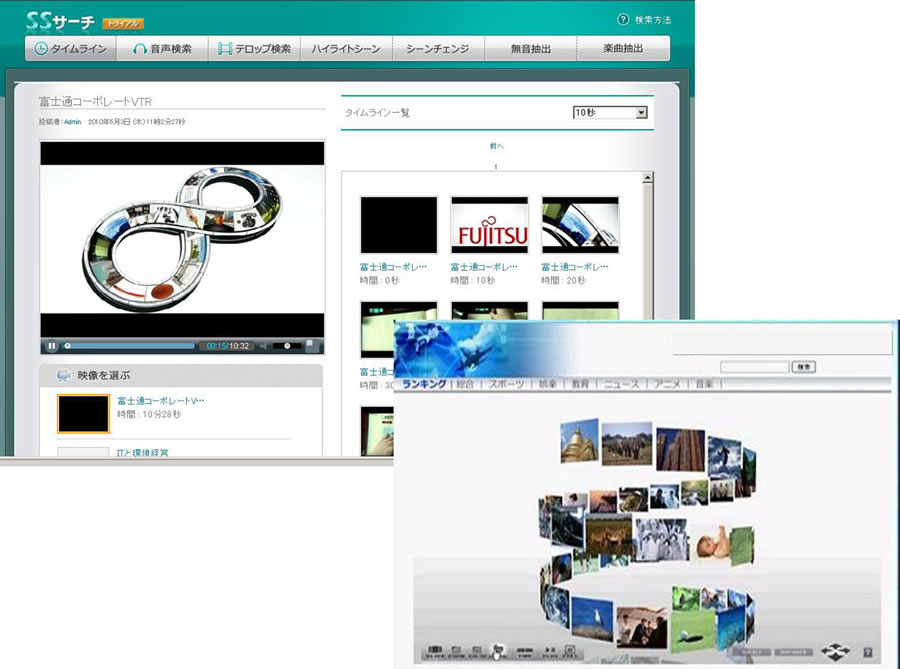Click the 検索 search button
The height and width of the screenshot is (669, 900).
(x=803, y=367)
